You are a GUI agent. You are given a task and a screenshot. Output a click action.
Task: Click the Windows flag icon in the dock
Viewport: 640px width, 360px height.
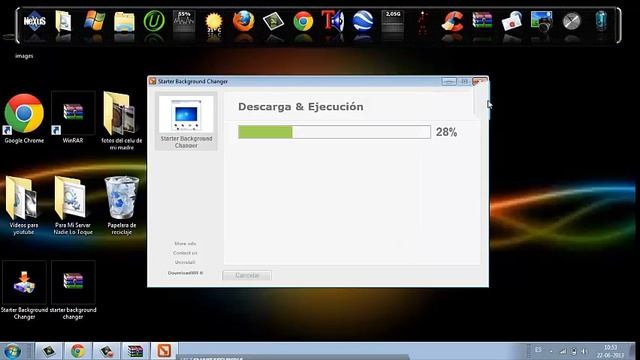[94, 21]
